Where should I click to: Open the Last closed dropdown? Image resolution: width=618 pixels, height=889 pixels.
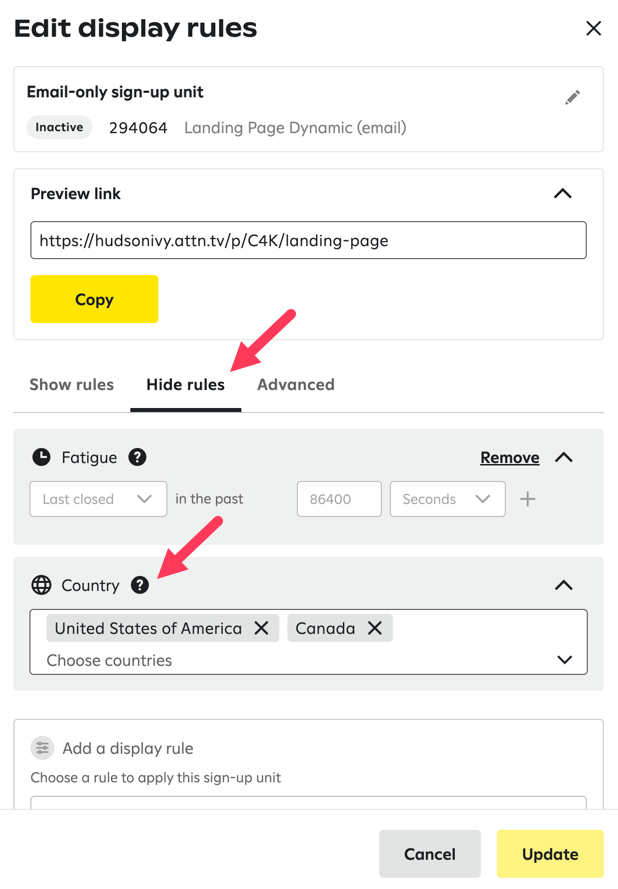click(98, 499)
